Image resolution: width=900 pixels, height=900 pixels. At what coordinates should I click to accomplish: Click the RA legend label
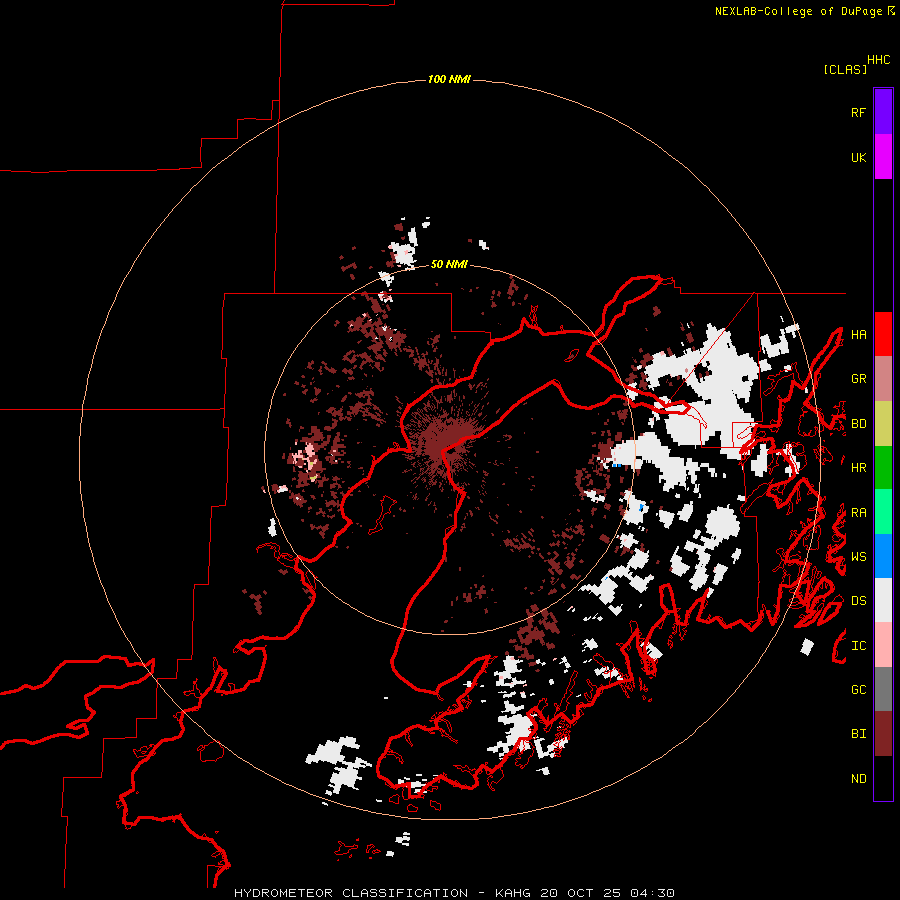858,513
